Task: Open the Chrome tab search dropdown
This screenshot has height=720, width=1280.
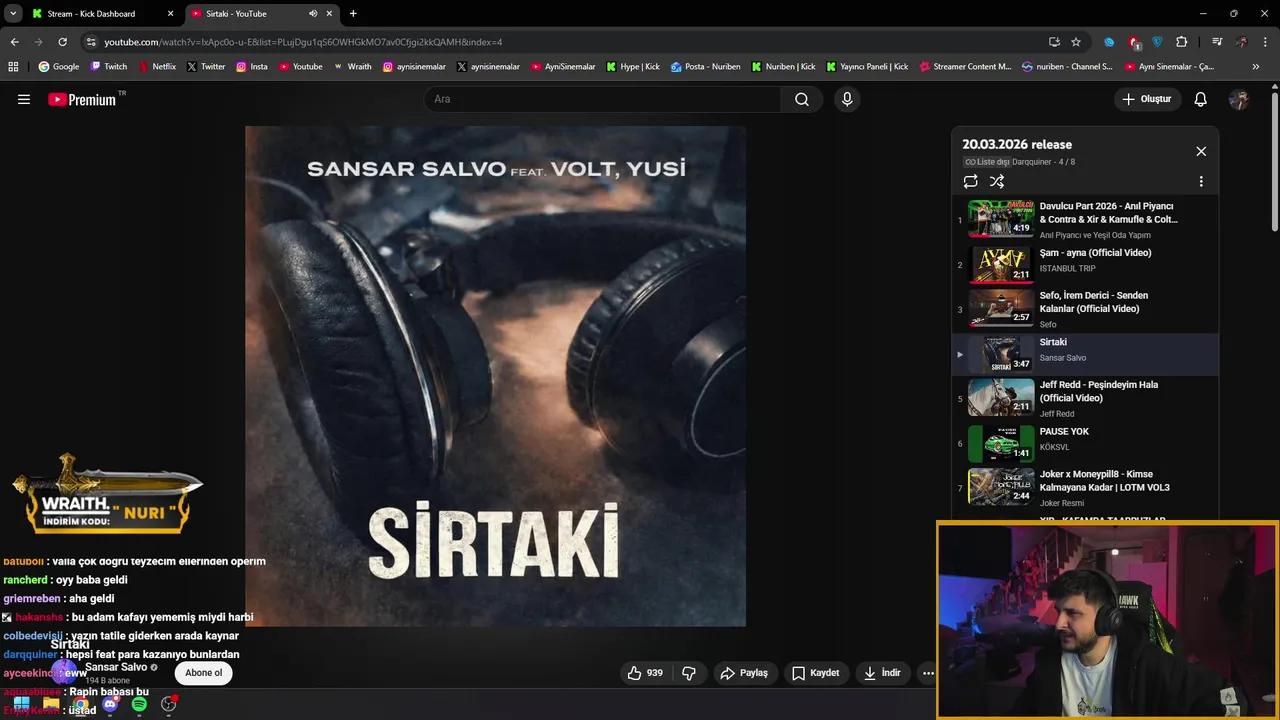Action: [x=13, y=14]
